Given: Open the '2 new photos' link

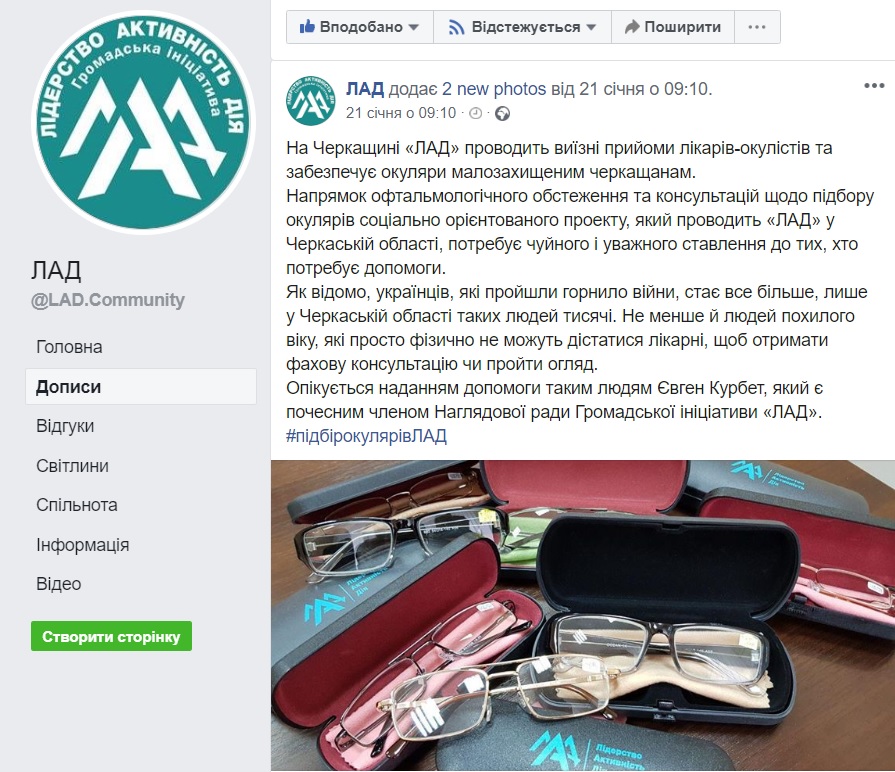Looking at the screenshot, I should (x=494, y=89).
